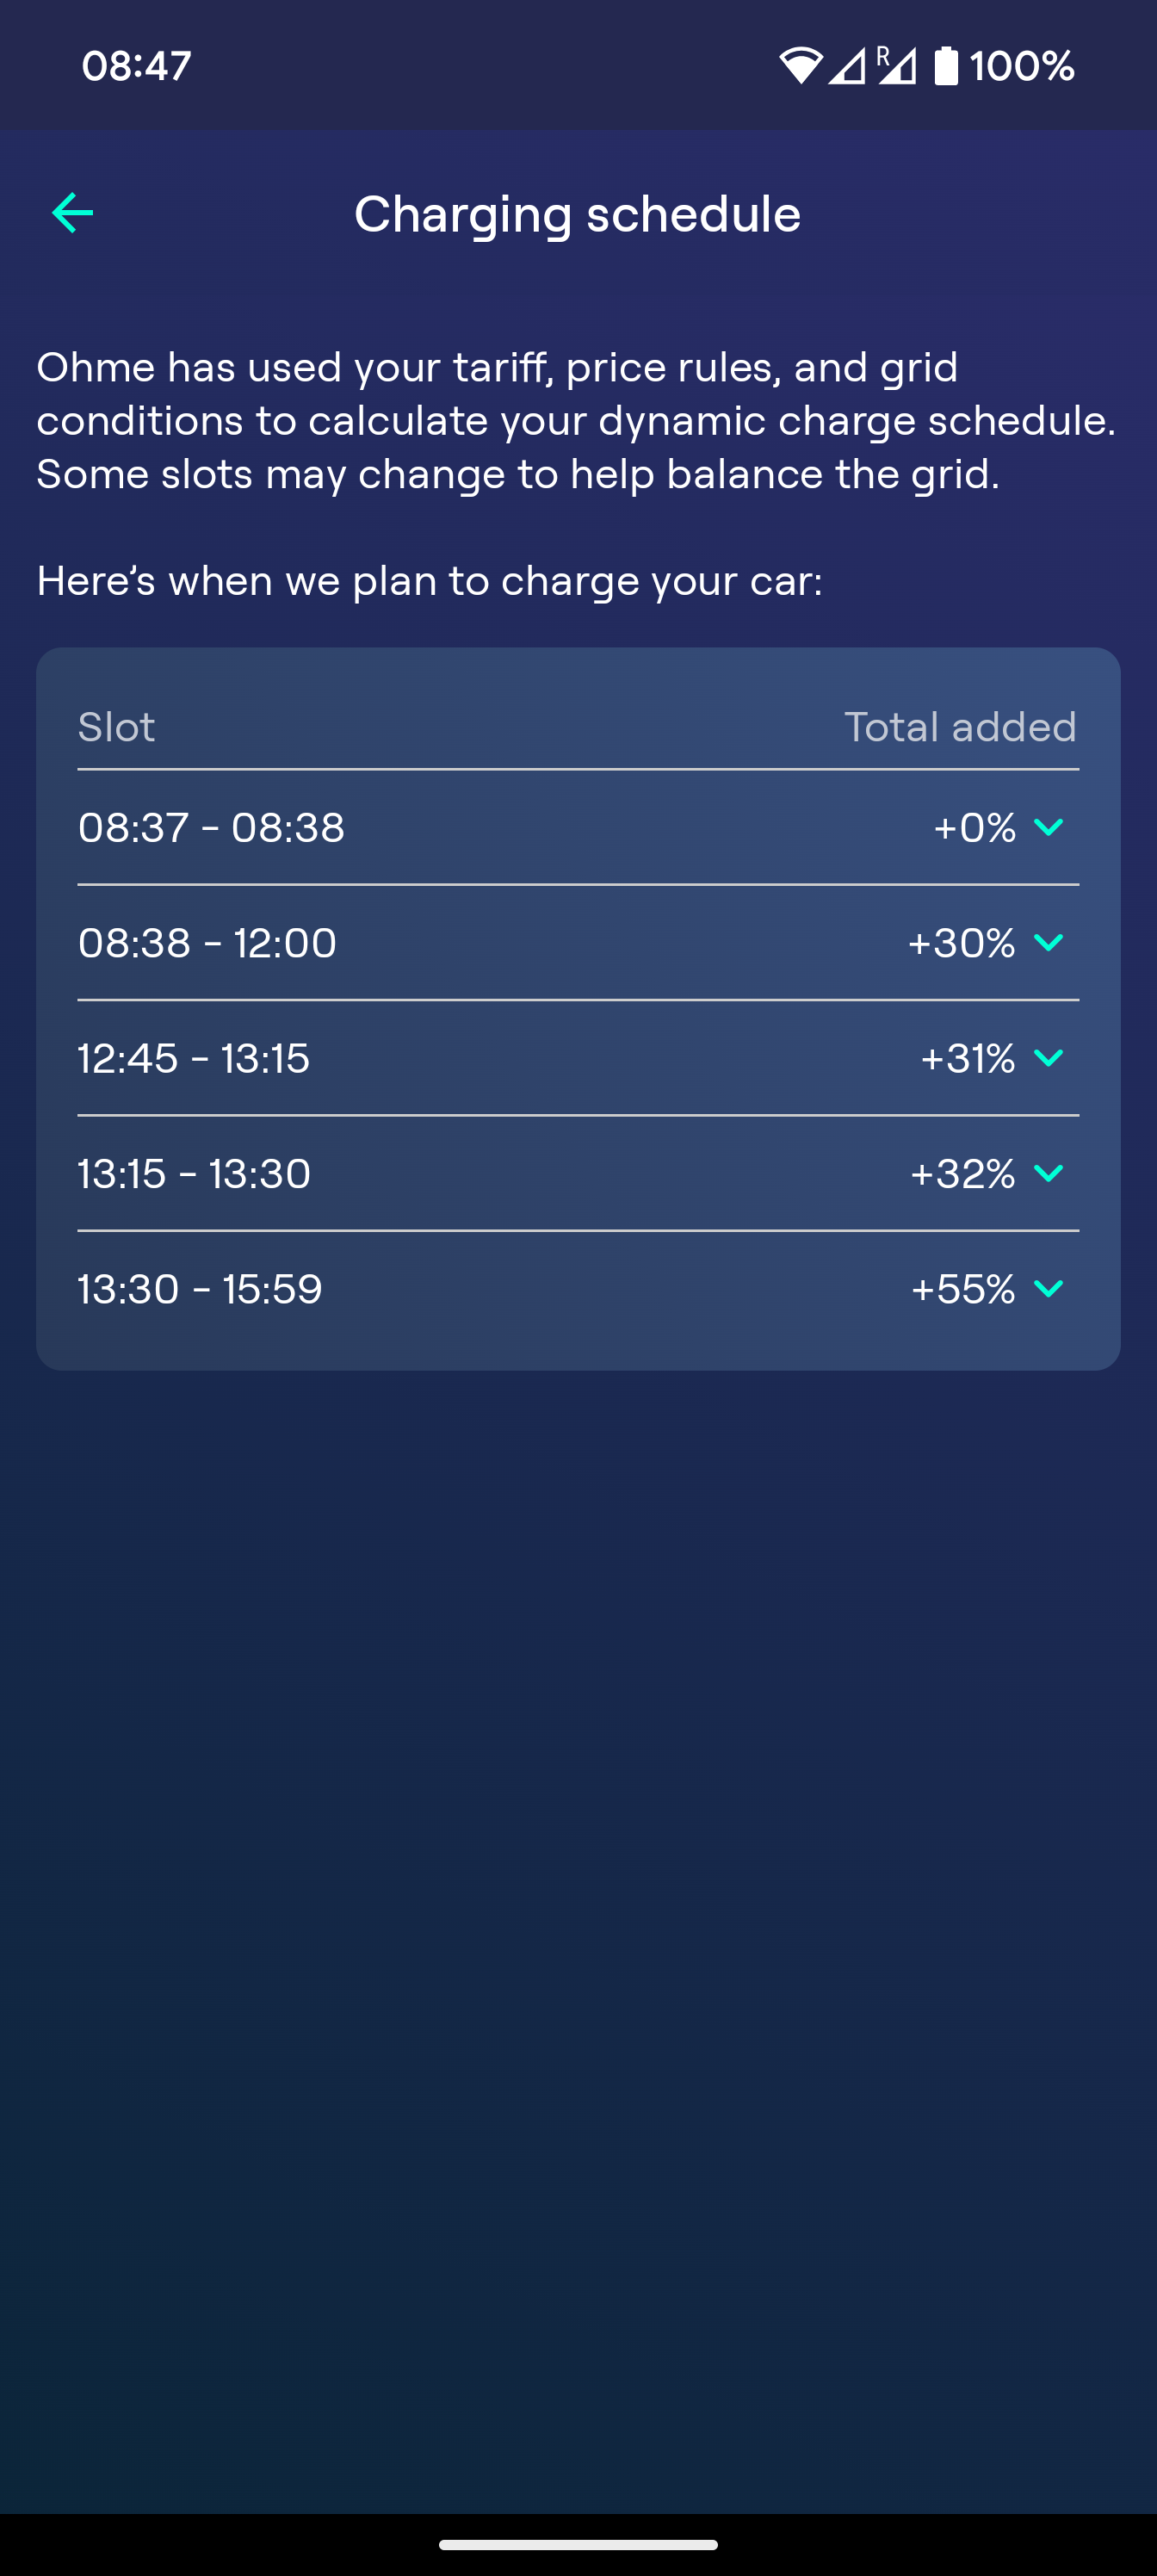
Task: Select the 08:37 - 08:38 slot label
Action: pyautogui.click(x=211, y=827)
